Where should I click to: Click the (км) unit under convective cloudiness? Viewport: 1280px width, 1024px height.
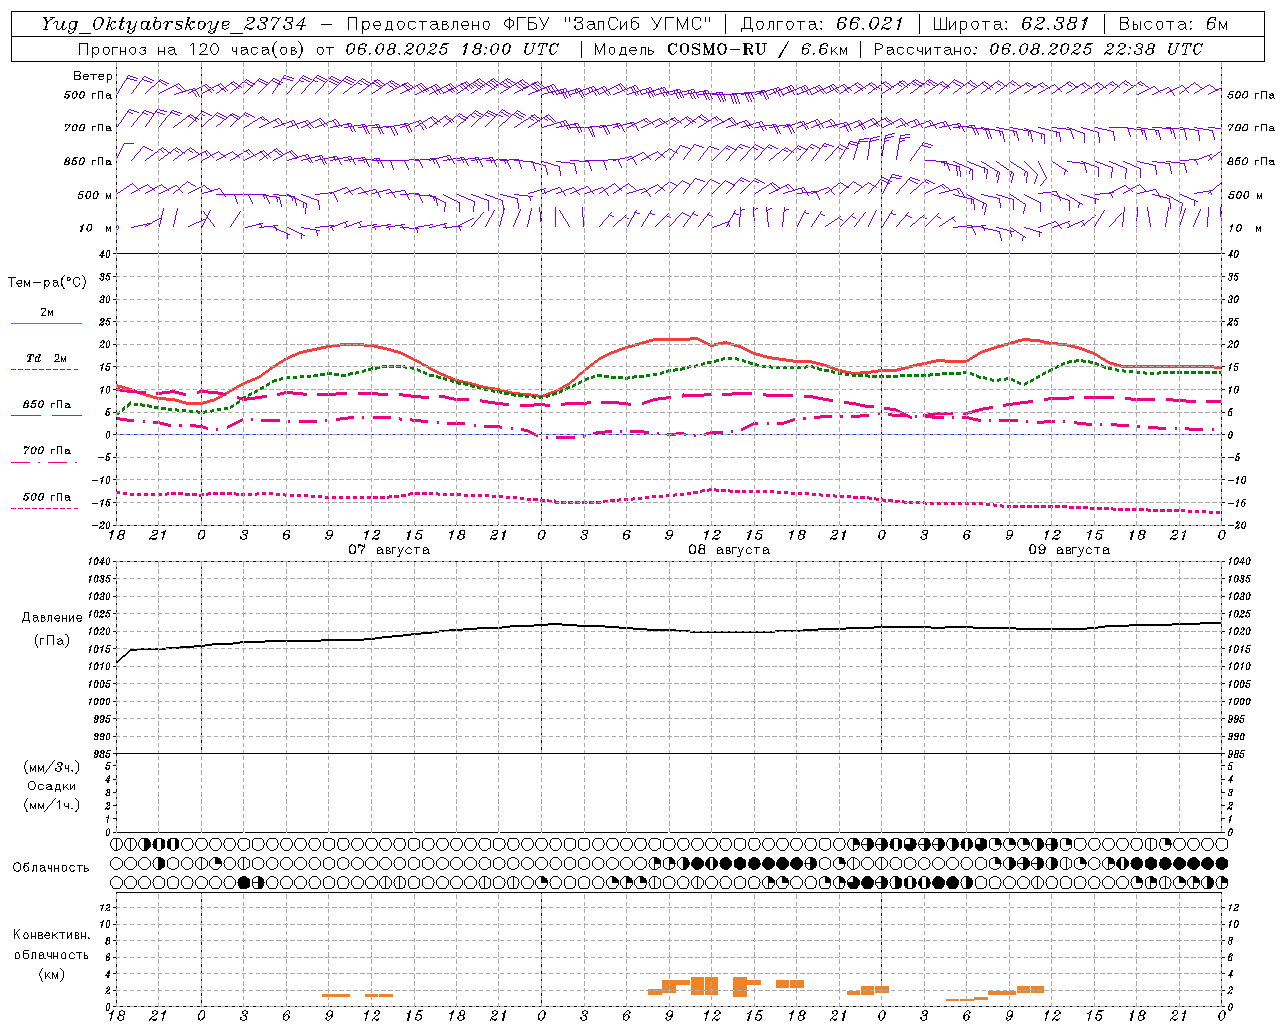point(51,974)
